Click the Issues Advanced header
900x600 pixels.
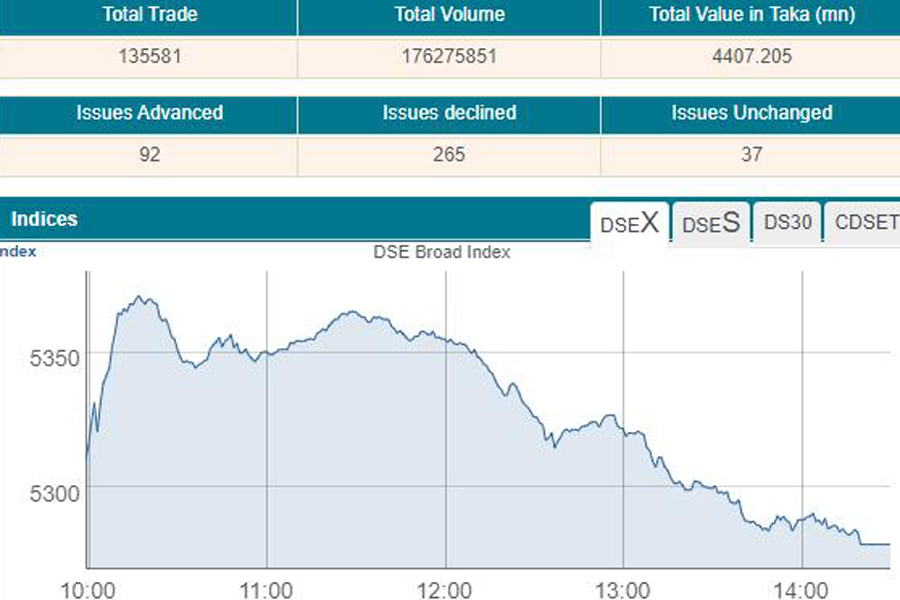[149, 113]
